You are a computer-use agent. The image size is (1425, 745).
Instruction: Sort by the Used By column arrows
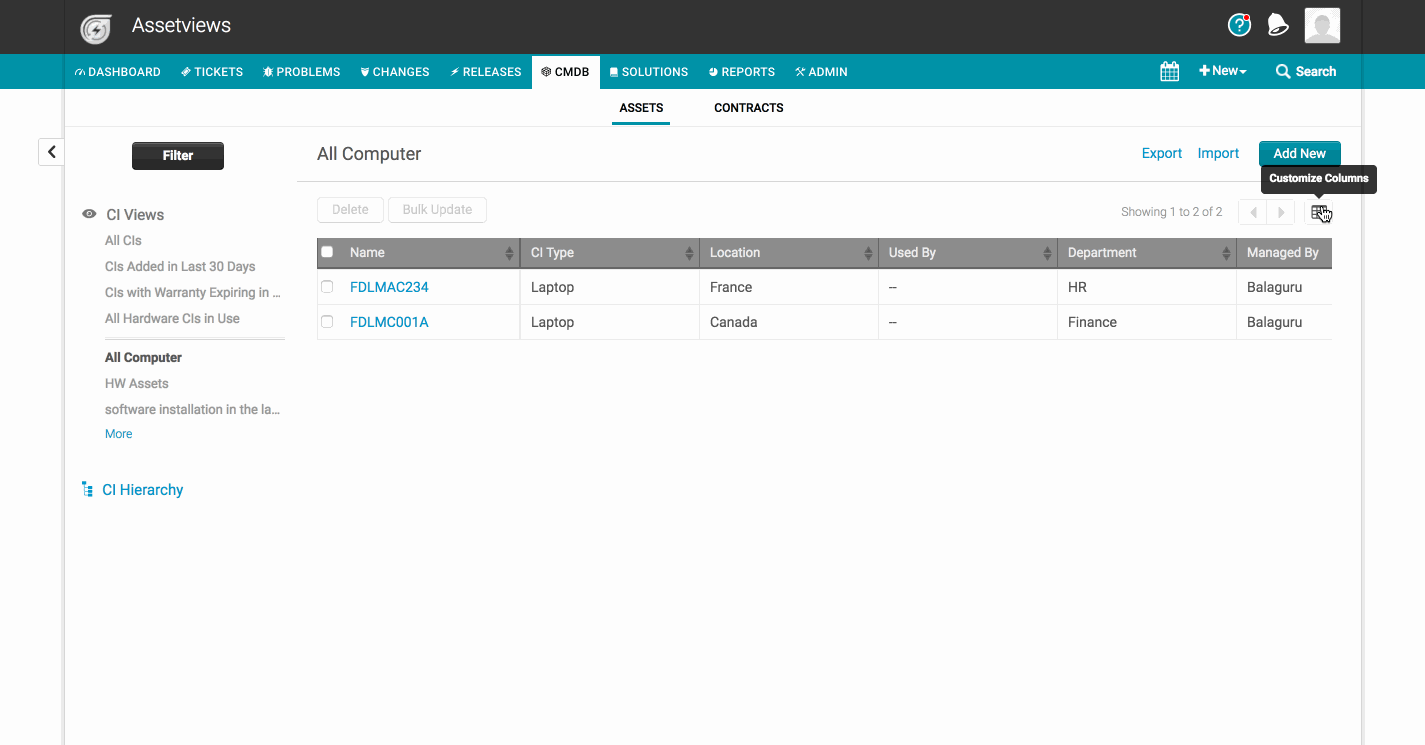click(1047, 254)
